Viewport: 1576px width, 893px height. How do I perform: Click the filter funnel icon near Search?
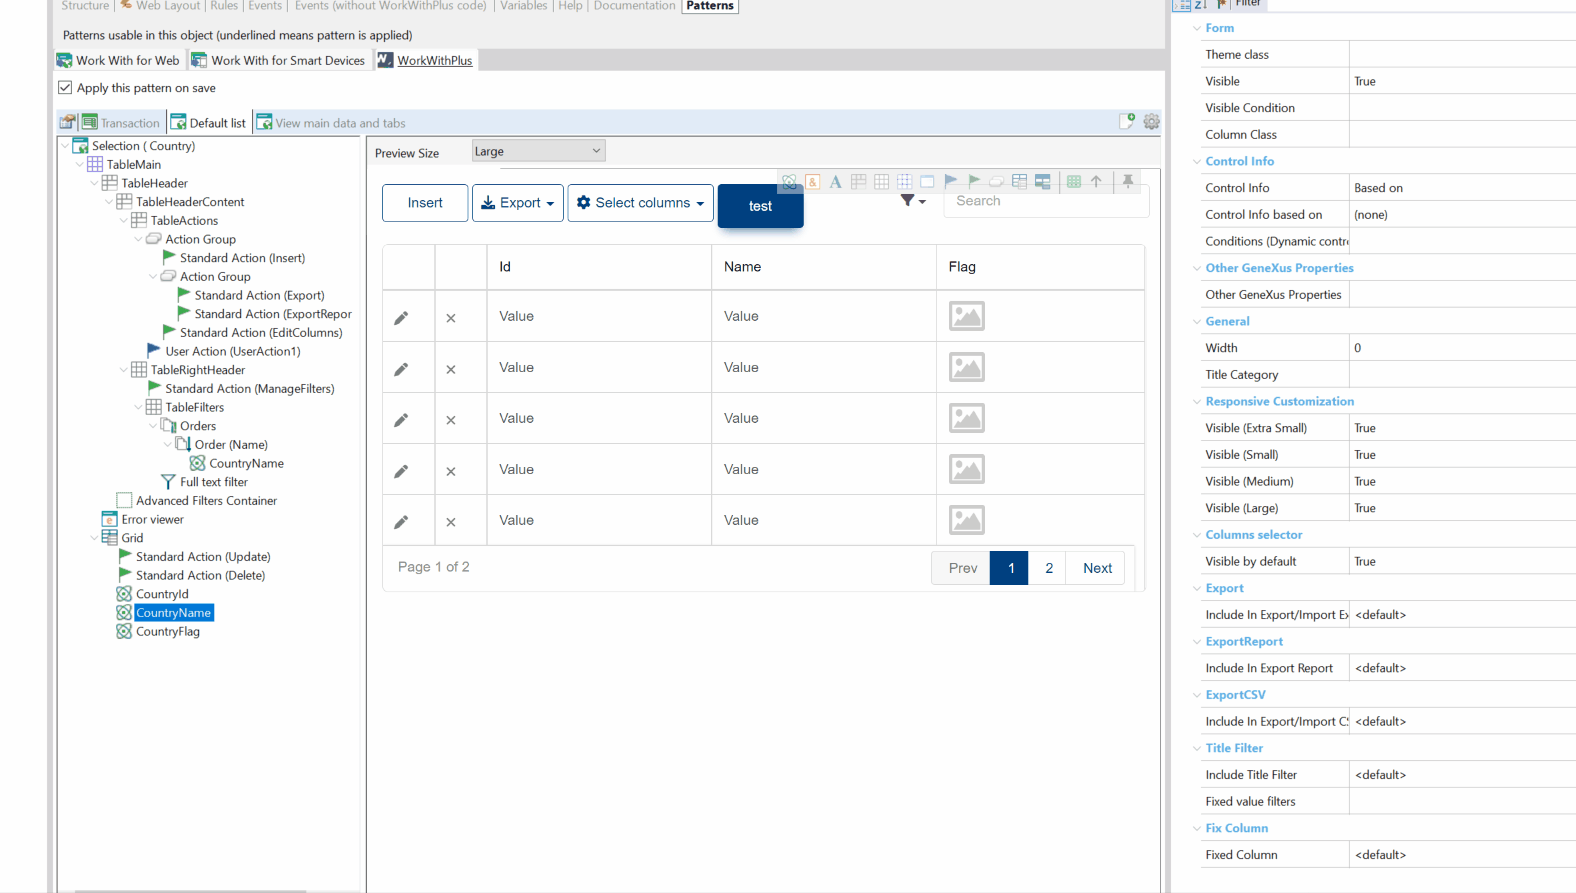click(x=908, y=200)
